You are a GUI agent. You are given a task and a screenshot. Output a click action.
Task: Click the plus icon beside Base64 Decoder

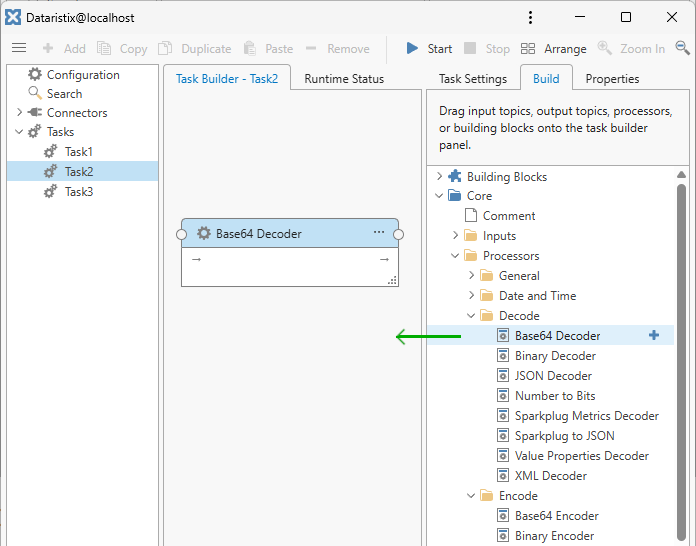tap(654, 336)
